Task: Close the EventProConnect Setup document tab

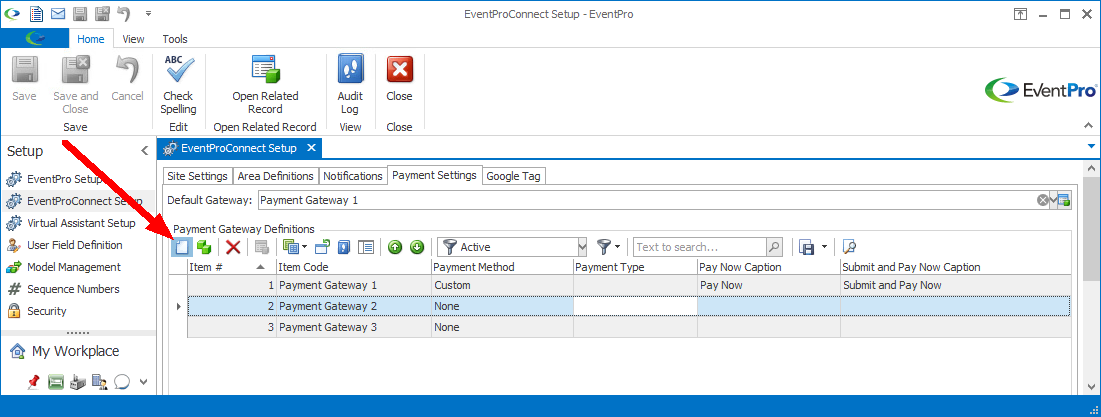Action: [x=312, y=148]
